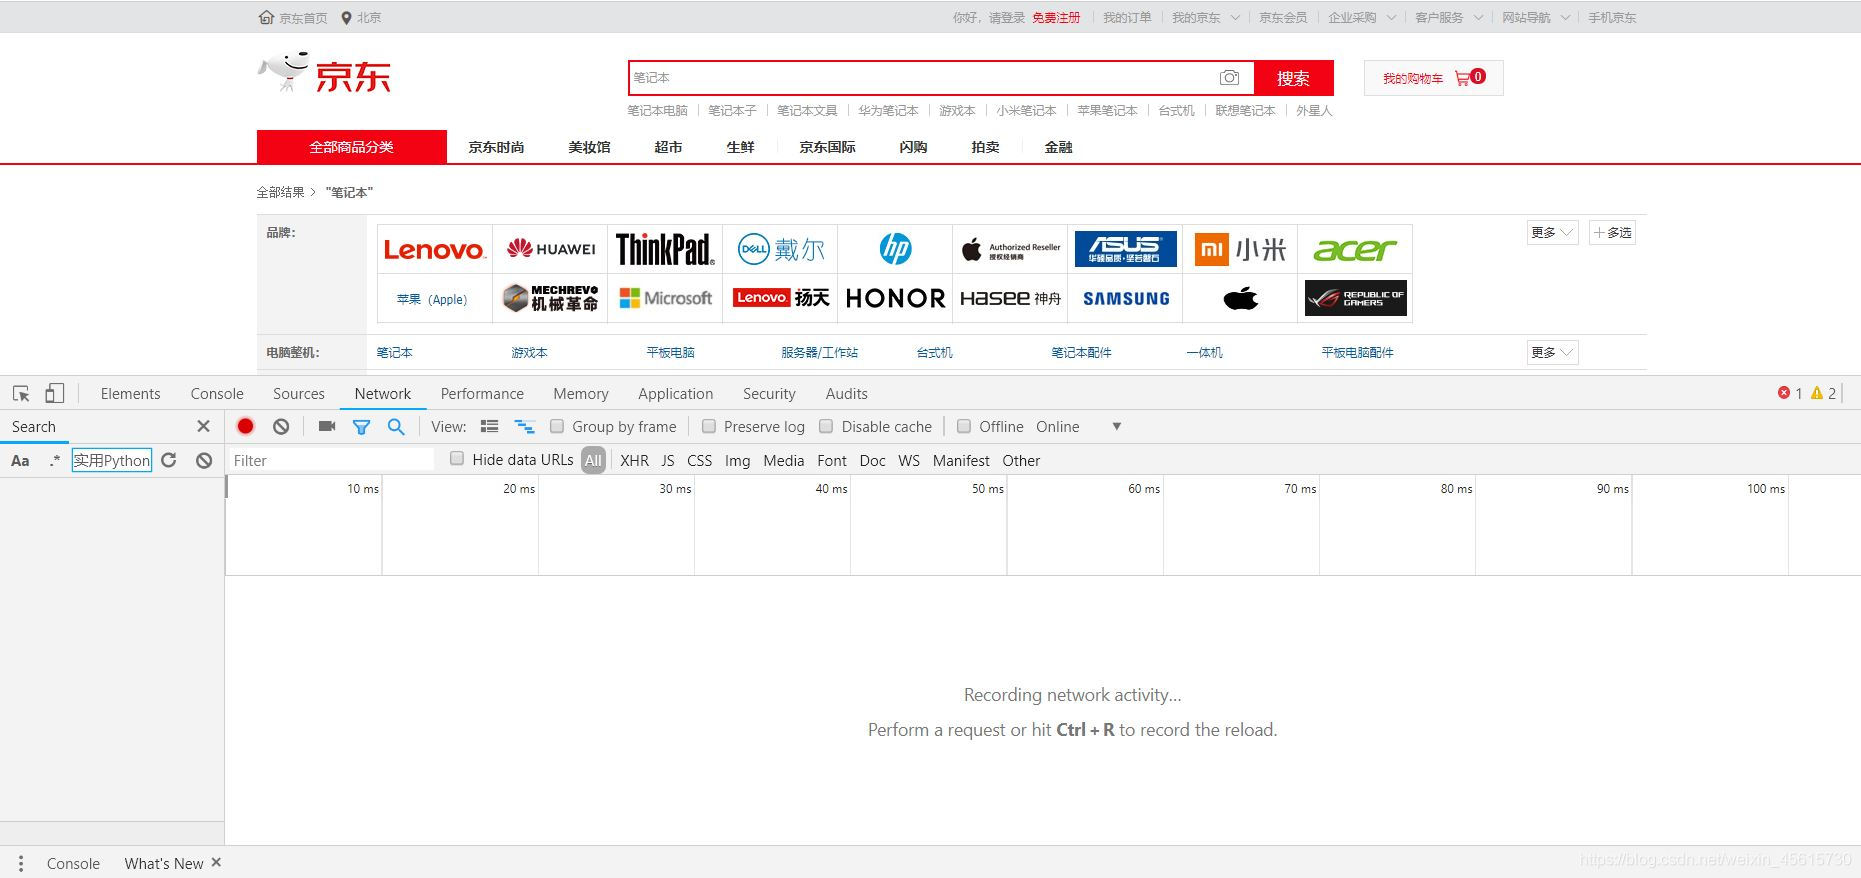Click the inspect element picker icon
Image resolution: width=1861 pixels, height=878 pixels.
click(21, 394)
